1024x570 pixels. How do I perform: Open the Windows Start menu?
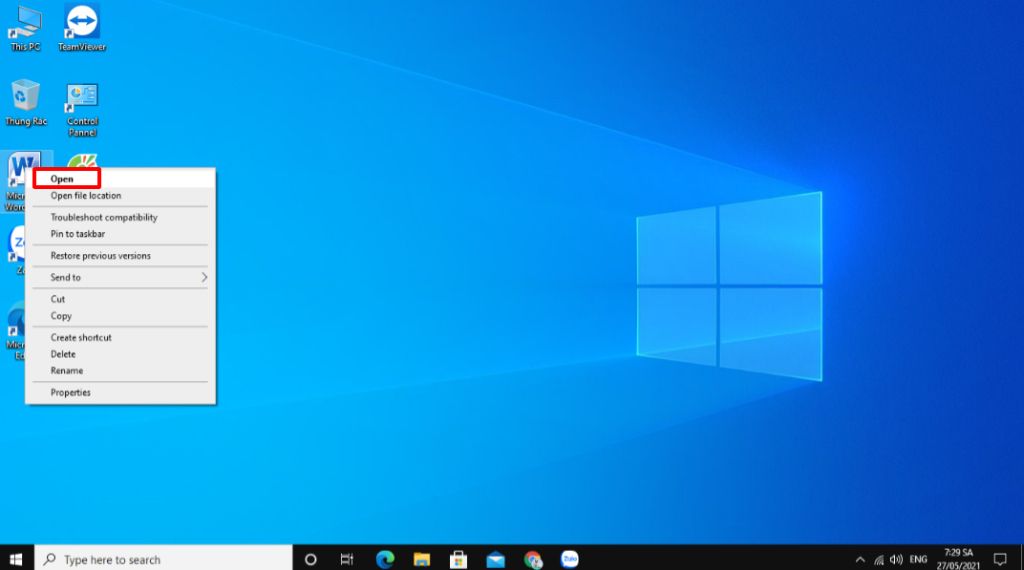coord(16,559)
